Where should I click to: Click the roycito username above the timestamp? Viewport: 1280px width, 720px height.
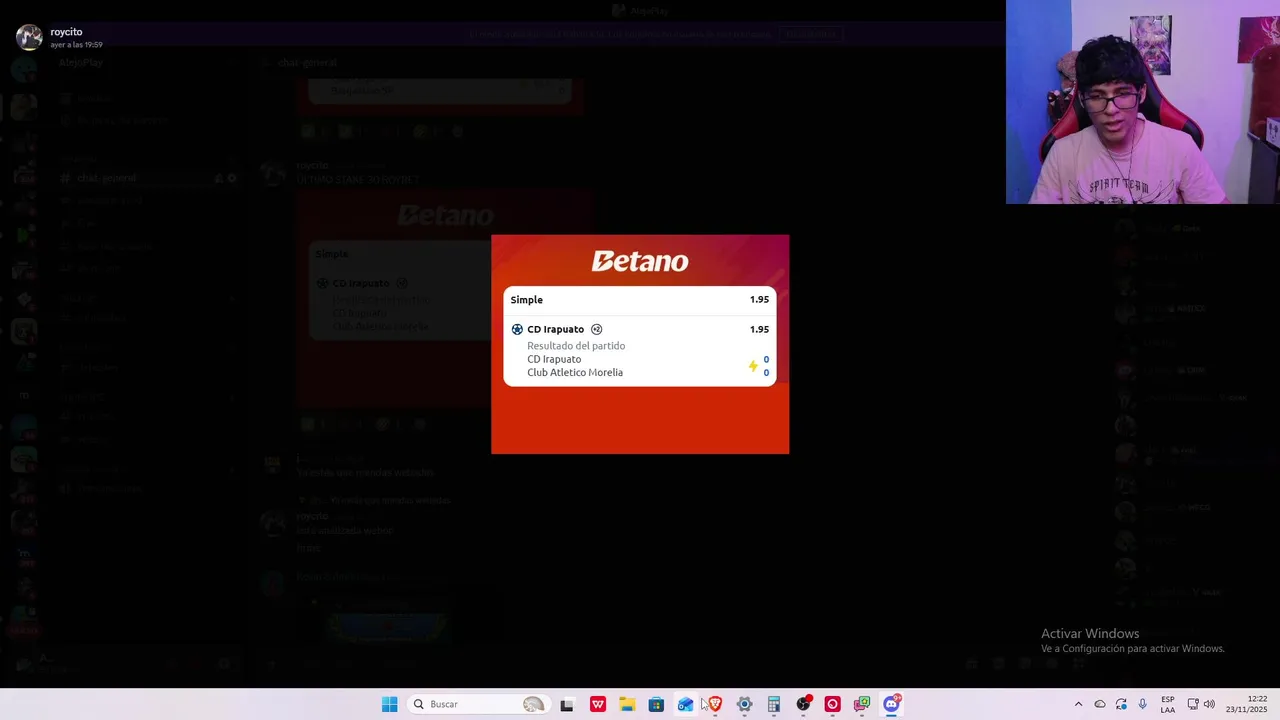pyautogui.click(x=66, y=32)
